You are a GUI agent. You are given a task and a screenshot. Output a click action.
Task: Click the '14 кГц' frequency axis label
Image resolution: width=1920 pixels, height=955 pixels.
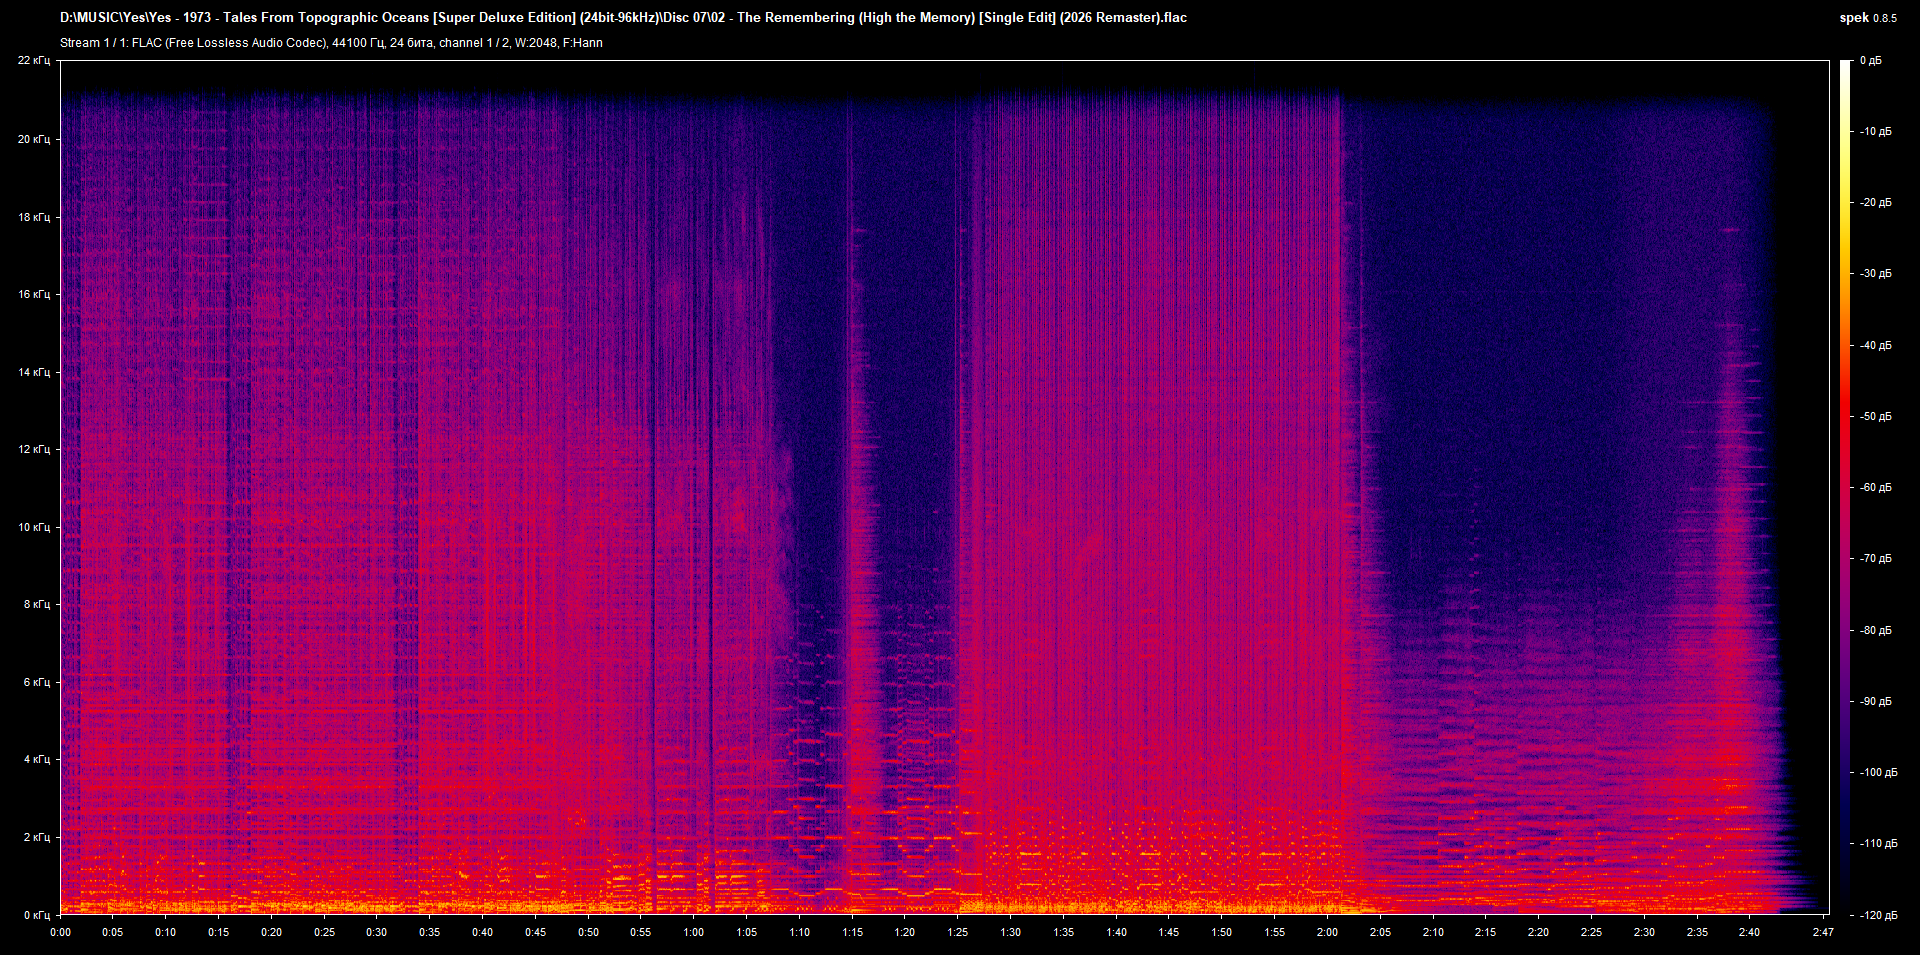[33, 372]
